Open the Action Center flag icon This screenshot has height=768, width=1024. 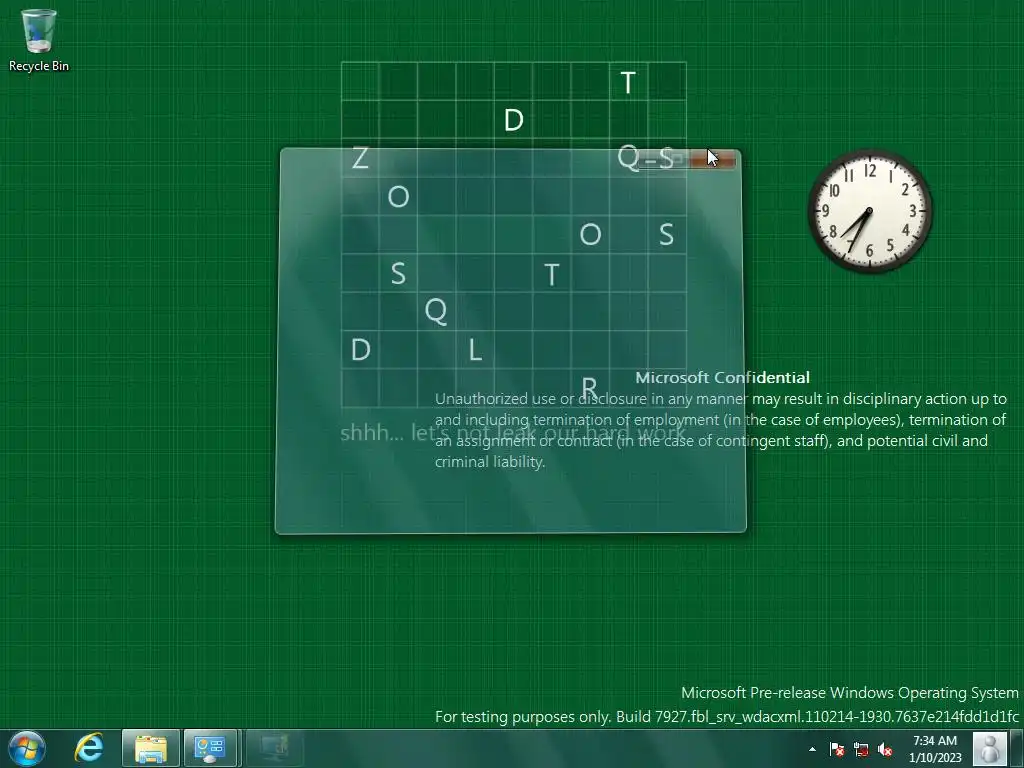tap(837, 749)
